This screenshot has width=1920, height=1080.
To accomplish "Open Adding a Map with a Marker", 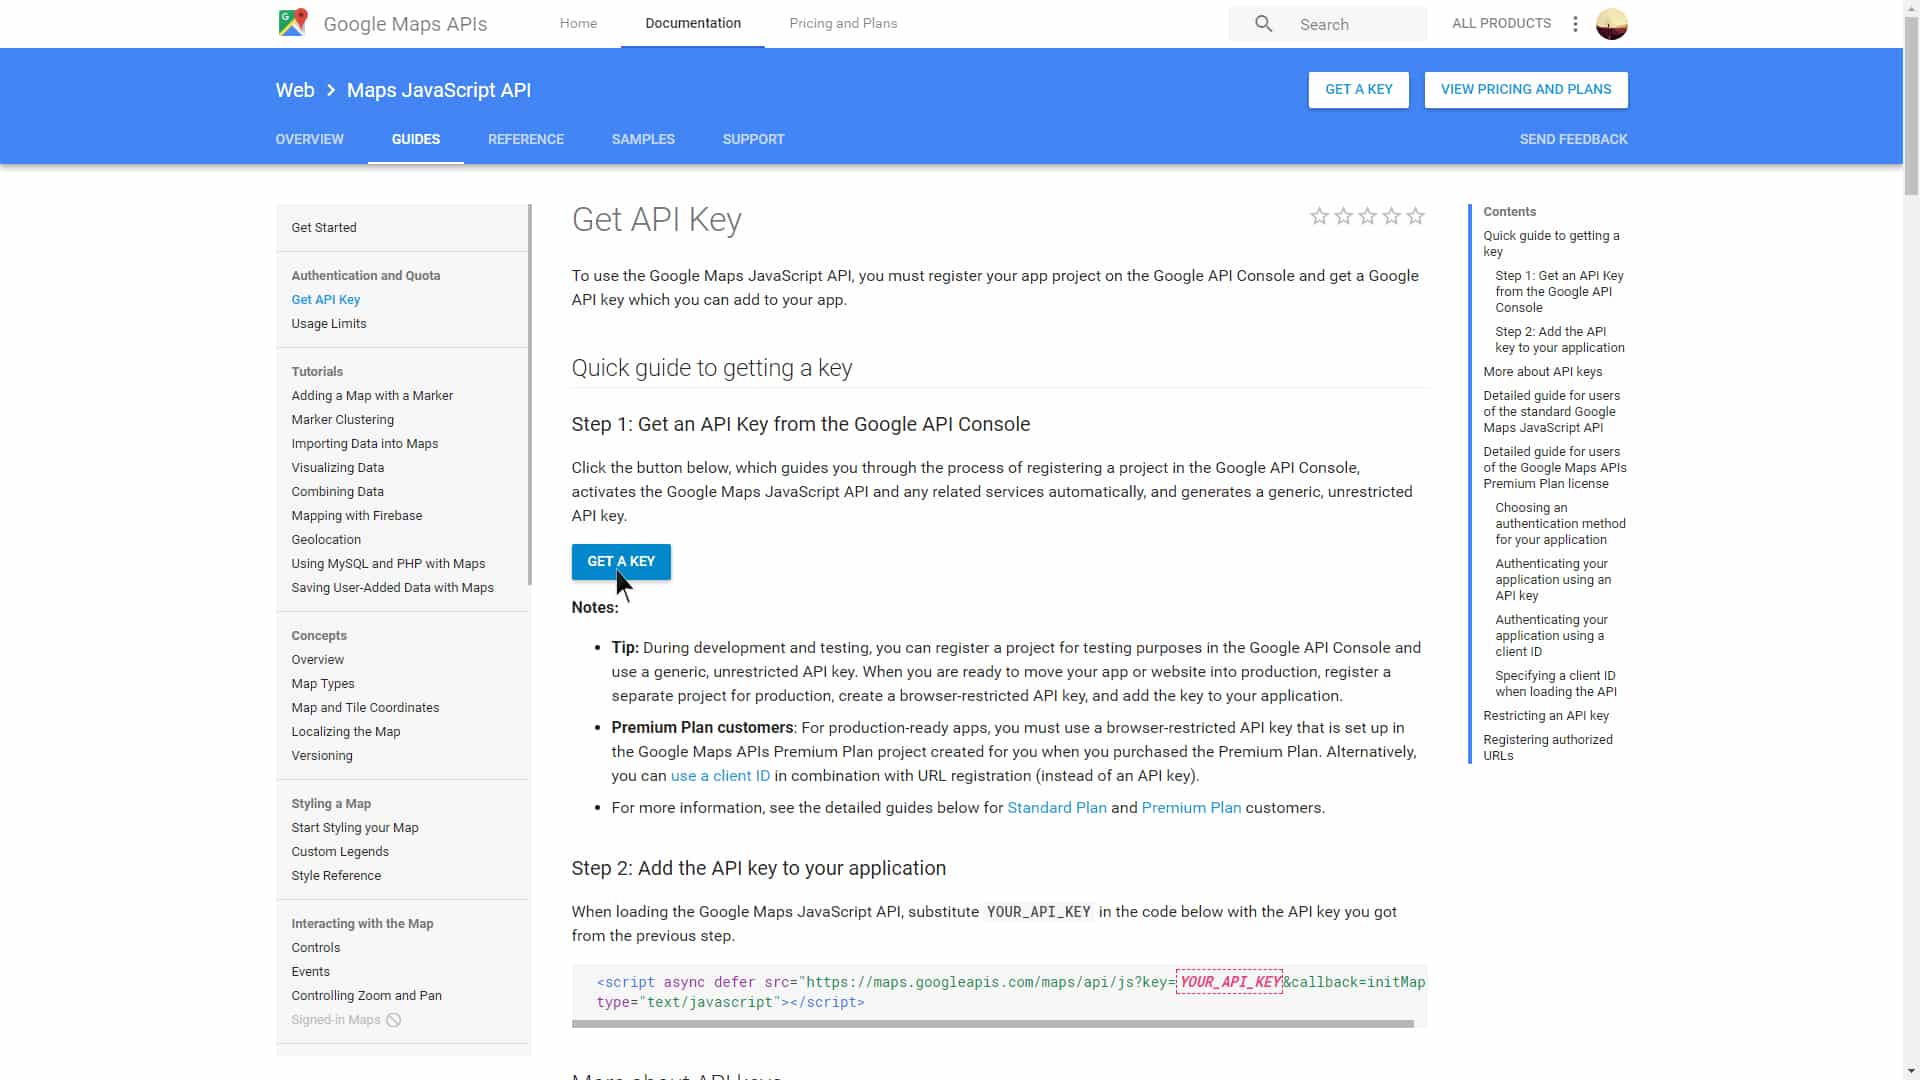I will coord(372,396).
